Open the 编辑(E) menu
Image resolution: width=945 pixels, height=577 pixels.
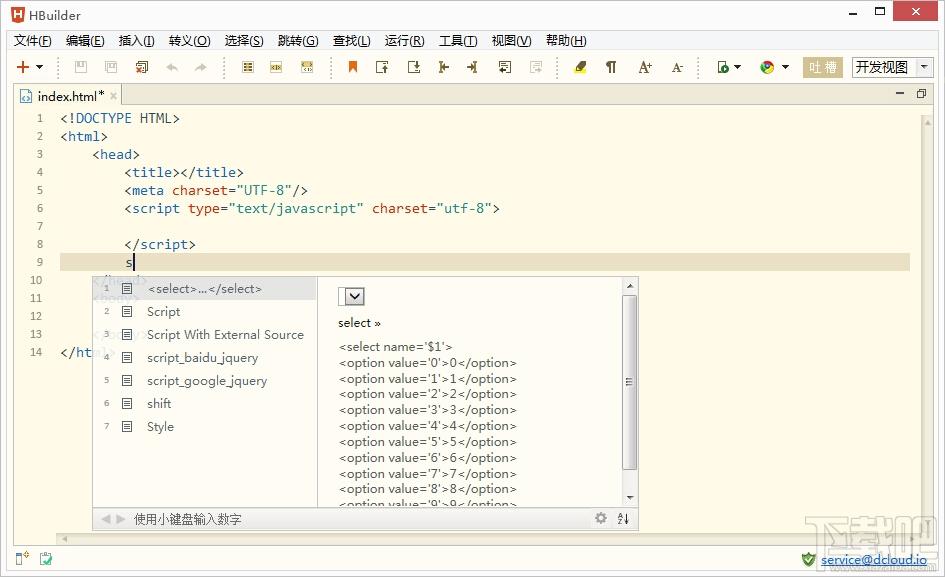coord(85,40)
